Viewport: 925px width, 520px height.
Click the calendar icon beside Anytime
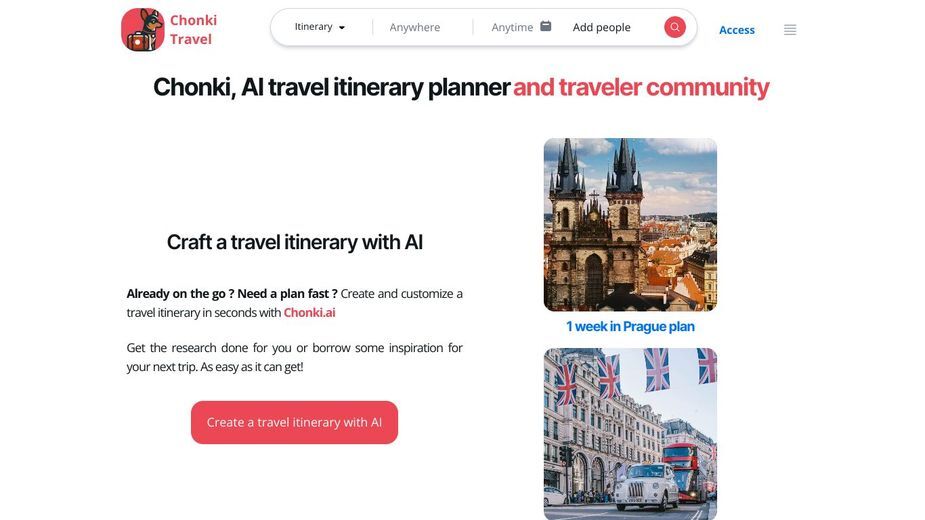click(x=546, y=26)
